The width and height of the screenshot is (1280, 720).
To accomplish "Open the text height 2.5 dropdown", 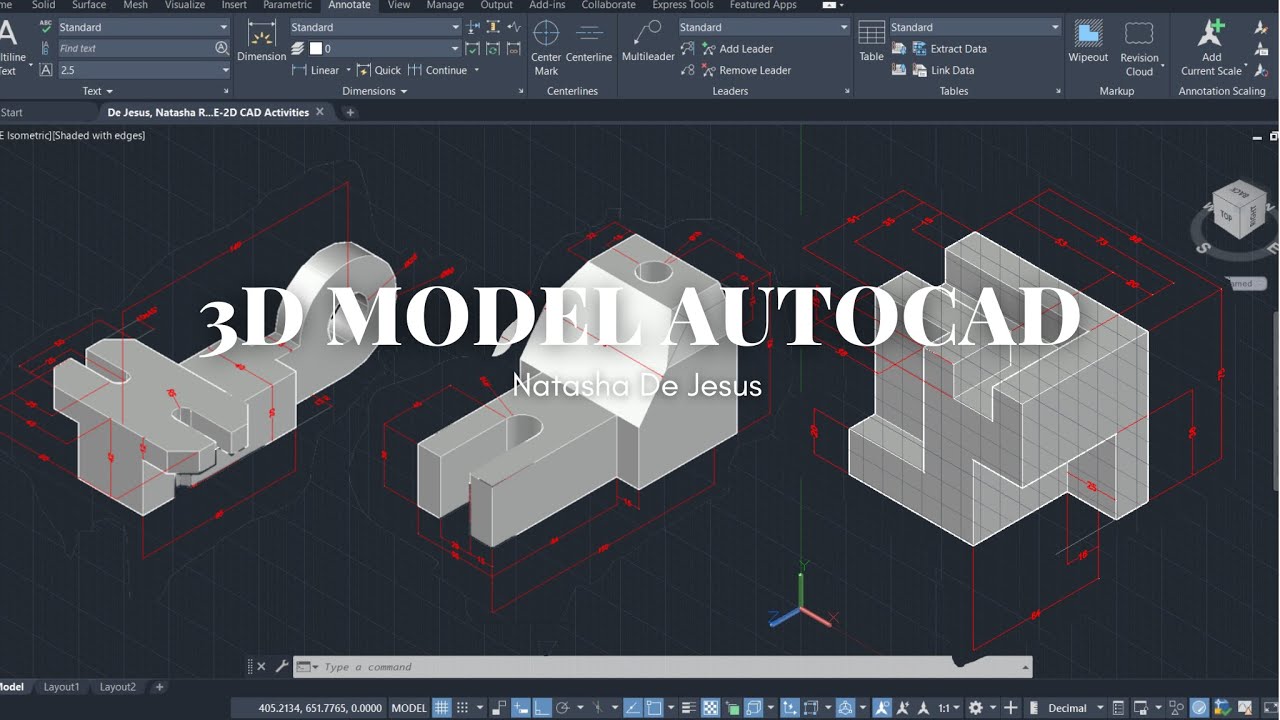I will click(143, 70).
